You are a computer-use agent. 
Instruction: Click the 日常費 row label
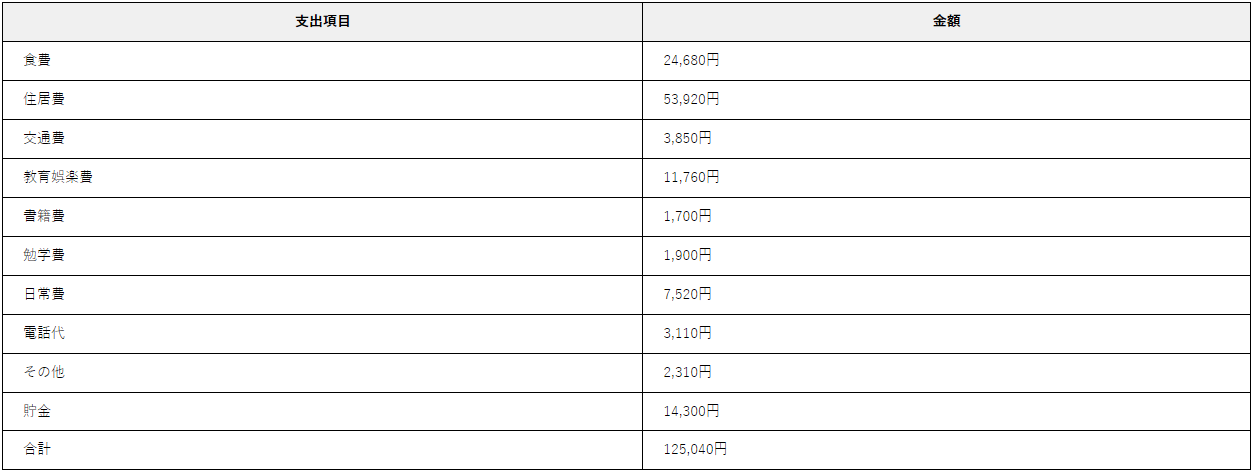point(45,294)
